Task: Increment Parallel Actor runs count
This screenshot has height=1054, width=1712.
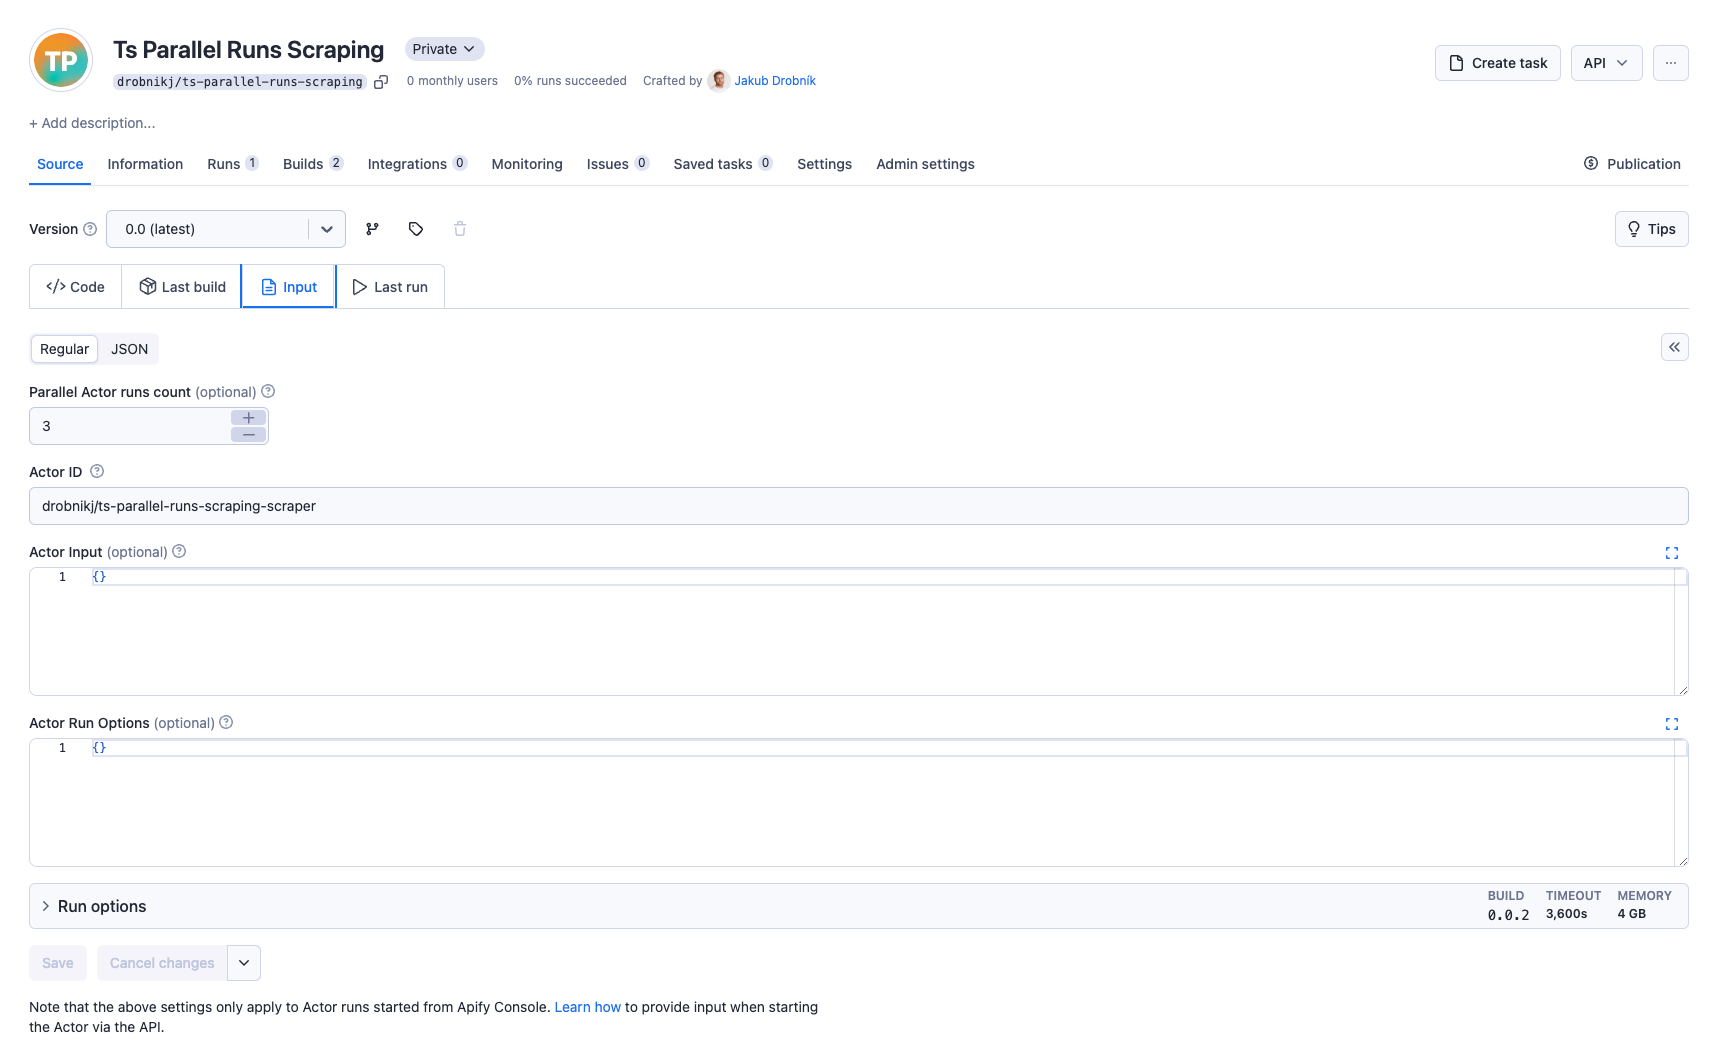Action: click(248, 418)
